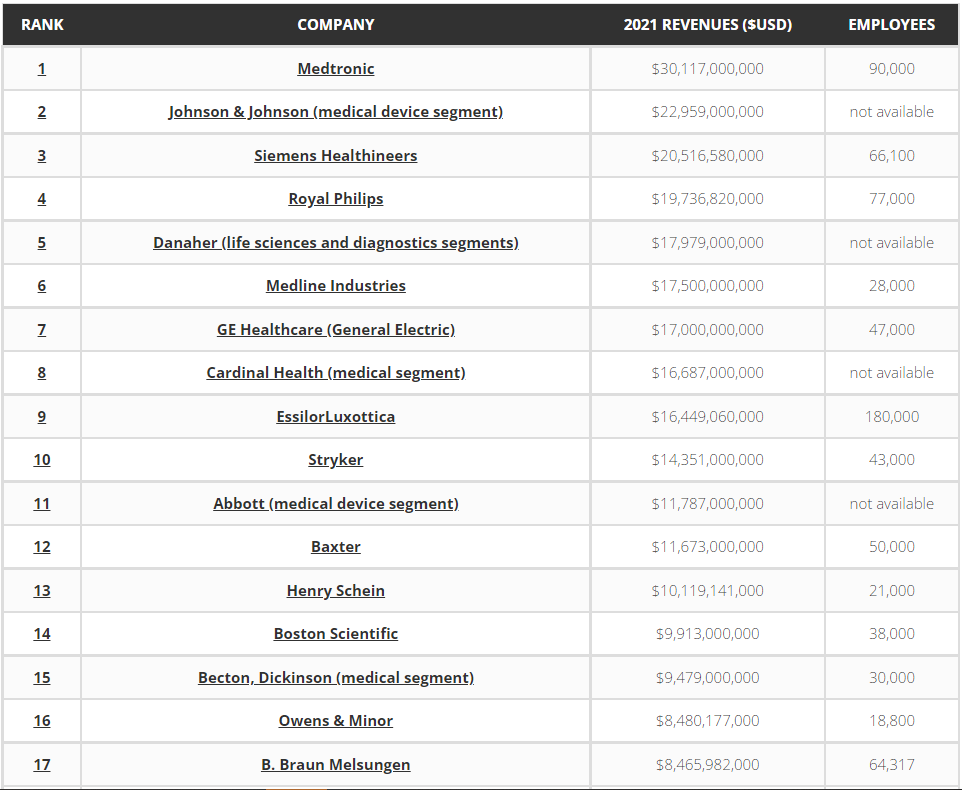This screenshot has width=962, height=790.
Task: Select Siemens Healthineers employees value 66,100
Action: (891, 156)
